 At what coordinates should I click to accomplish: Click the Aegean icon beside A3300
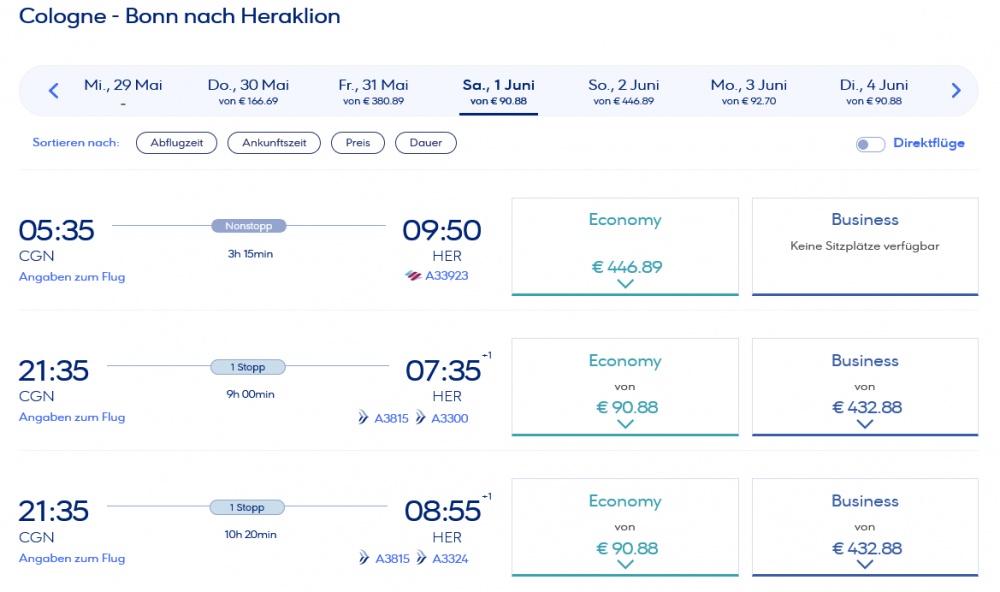pos(421,418)
